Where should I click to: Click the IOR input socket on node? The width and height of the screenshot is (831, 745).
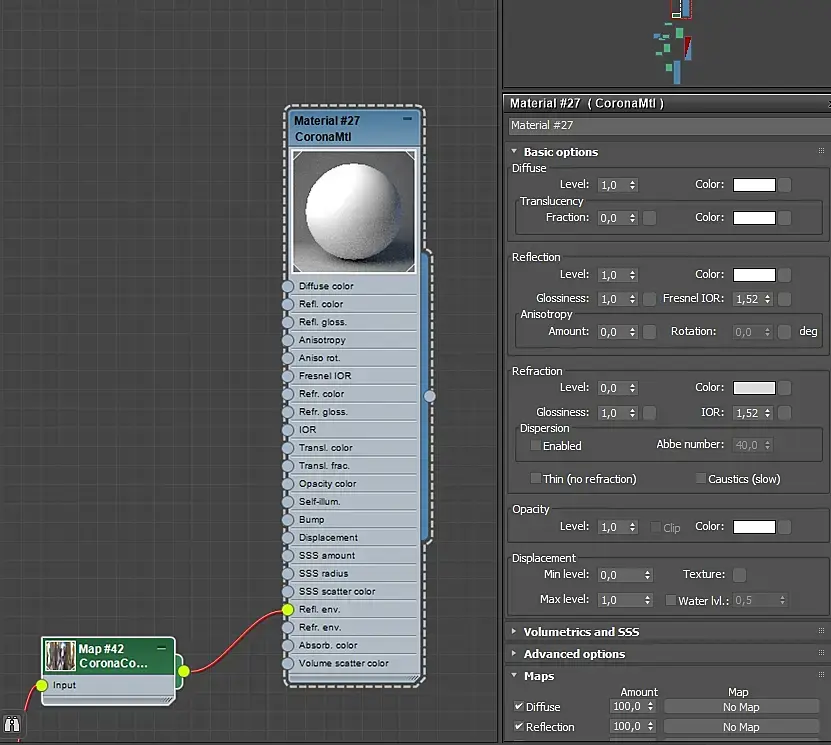(287, 430)
